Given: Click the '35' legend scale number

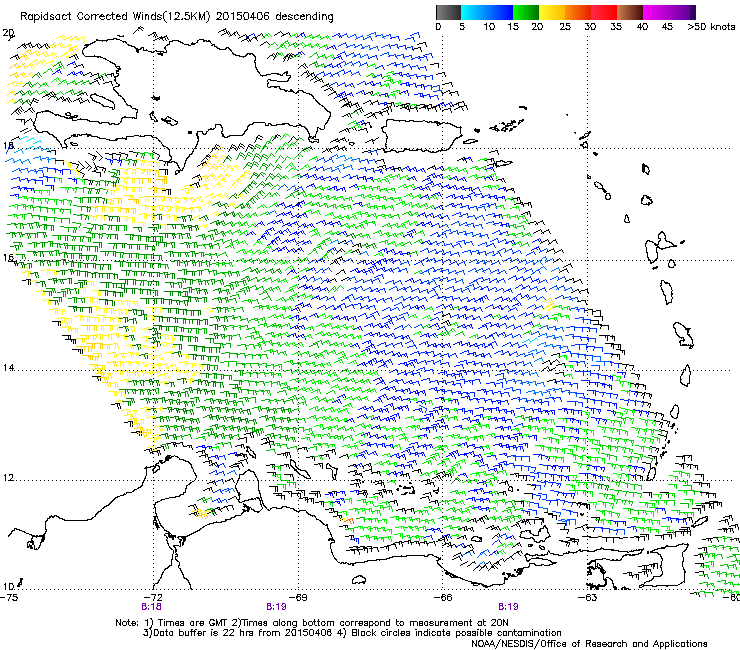Looking at the screenshot, I should 616,26.
